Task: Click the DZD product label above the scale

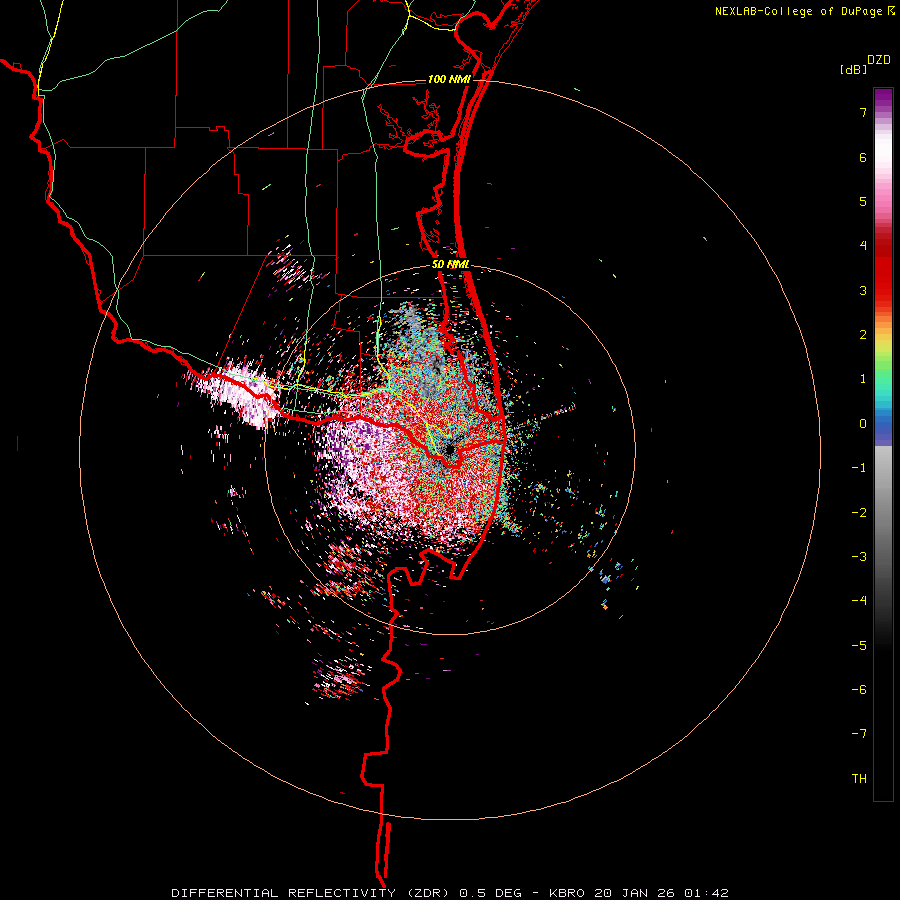Action: point(879,60)
